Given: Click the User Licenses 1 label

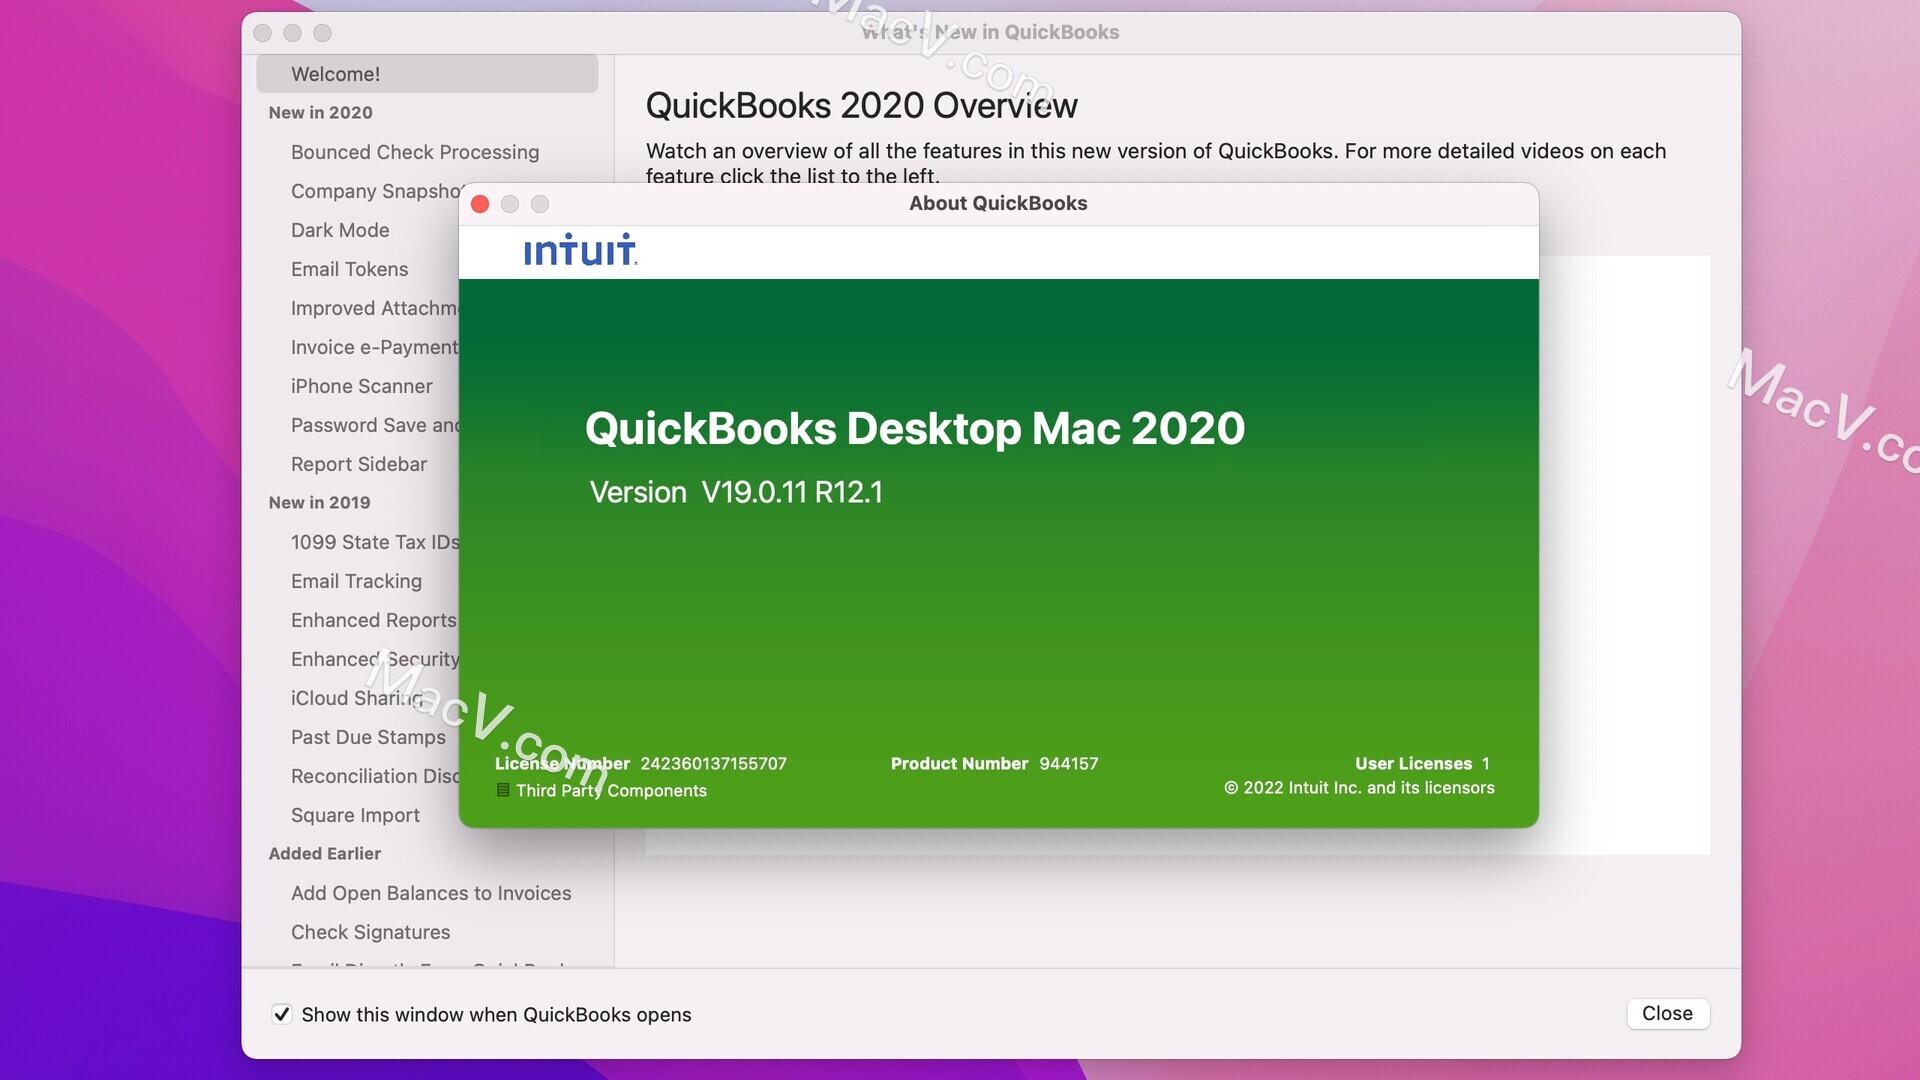Looking at the screenshot, I should pyautogui.click(x=1422, y=763).
